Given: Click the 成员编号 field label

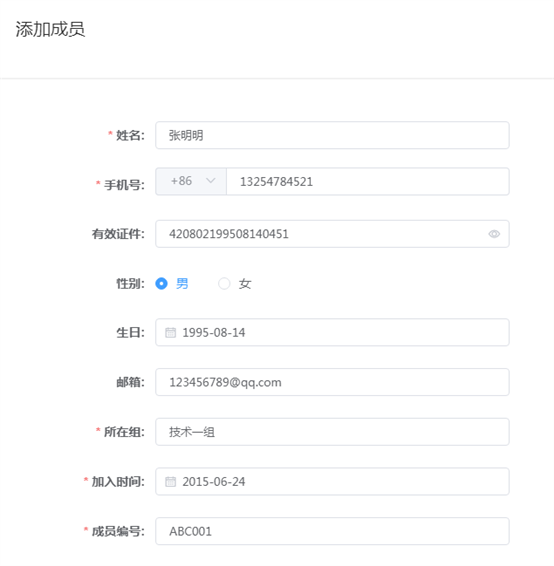Looking at the screenshot, I should (x=118, y=531).
